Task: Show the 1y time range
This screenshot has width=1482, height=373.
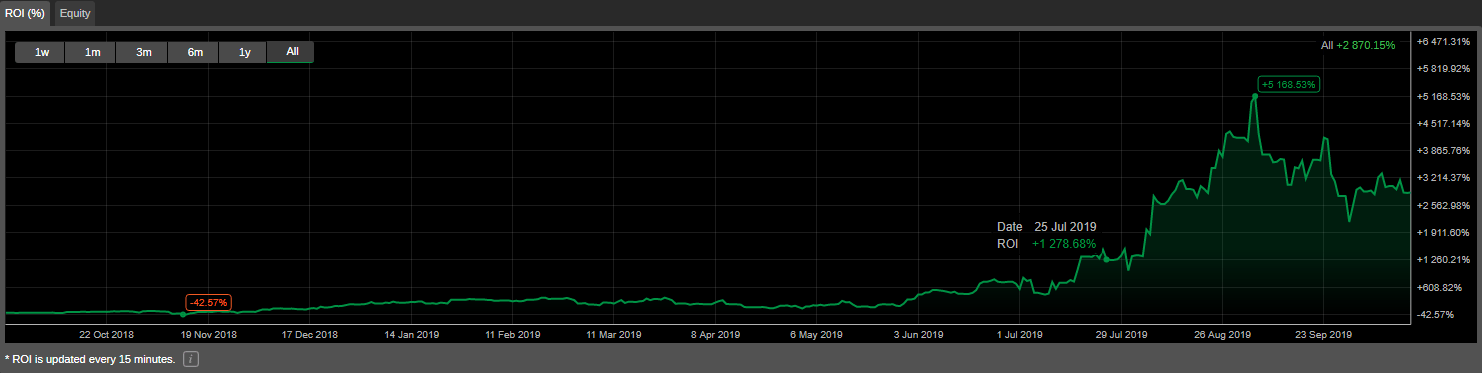Action: [x=245, y=52]
